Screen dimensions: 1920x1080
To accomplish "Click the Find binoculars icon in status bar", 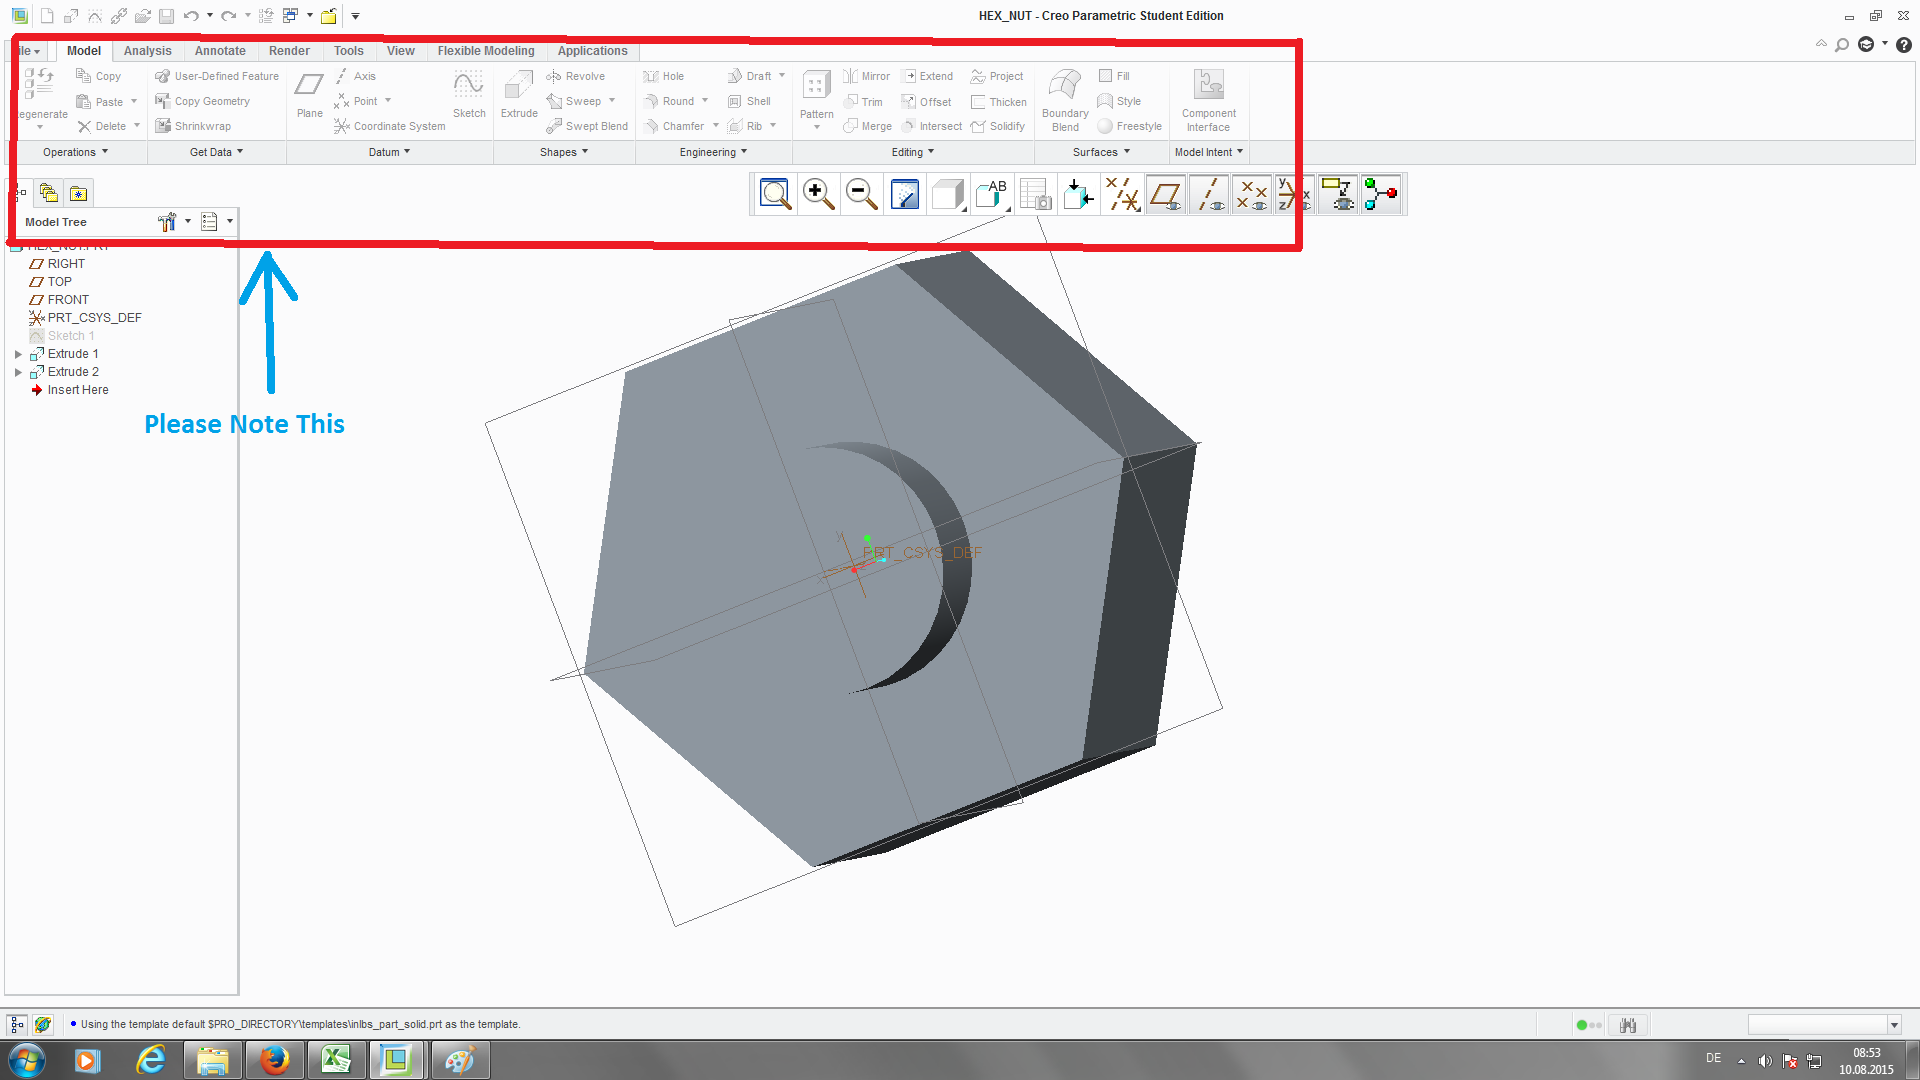I will 1628,1025.
